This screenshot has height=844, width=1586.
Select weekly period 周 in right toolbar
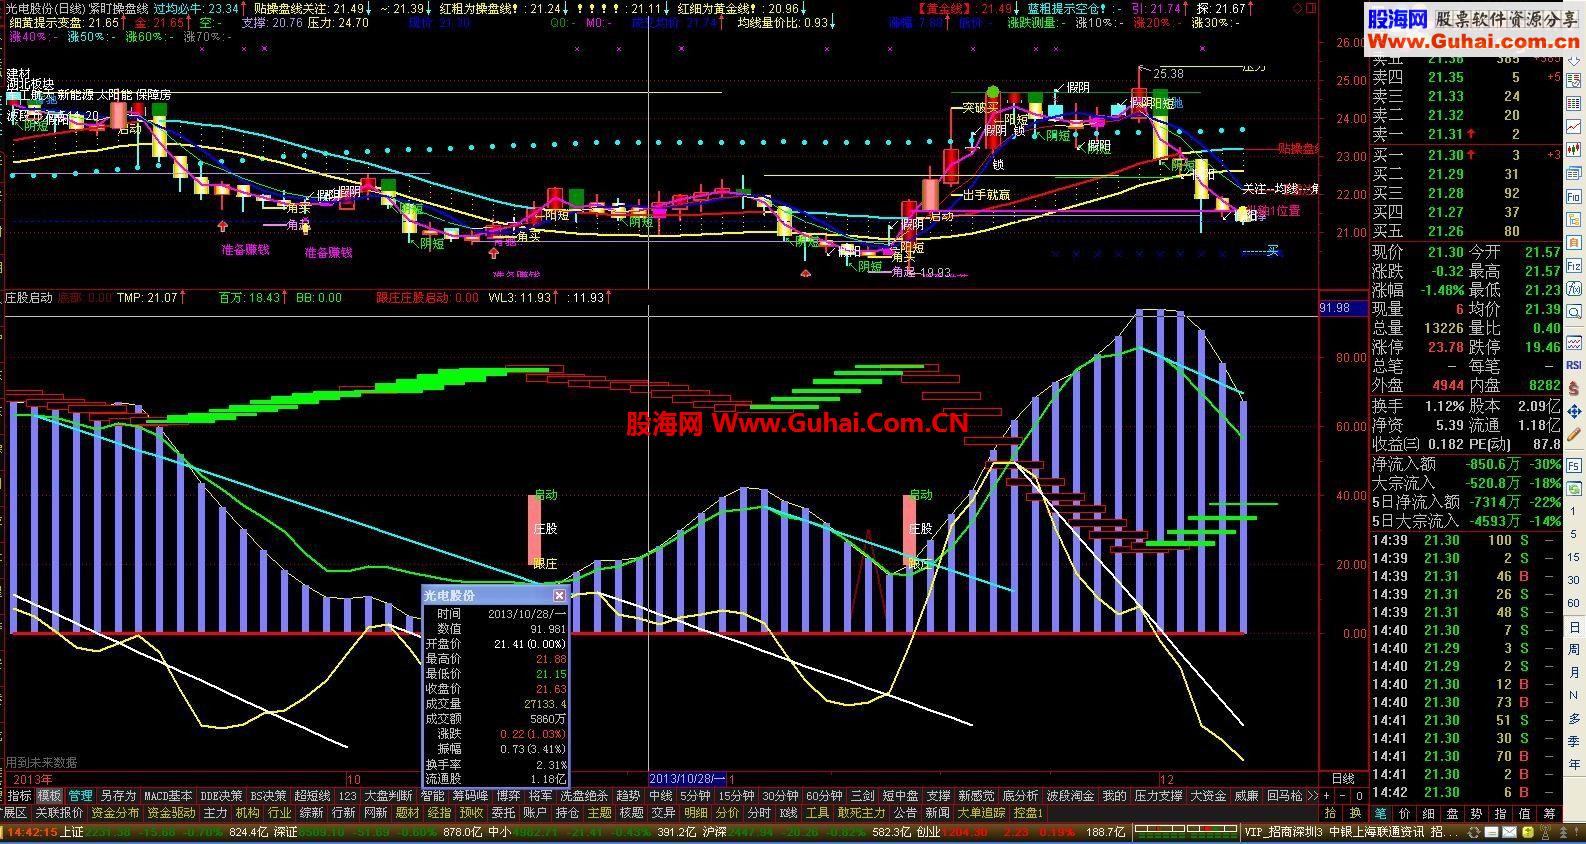[x=1574, y=649]
